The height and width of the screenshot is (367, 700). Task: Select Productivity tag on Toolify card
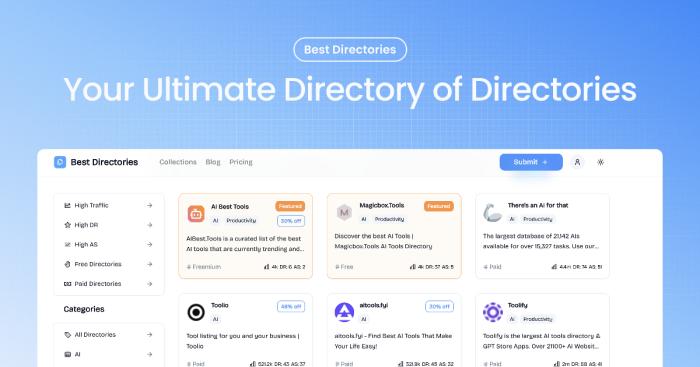point(538,319)
